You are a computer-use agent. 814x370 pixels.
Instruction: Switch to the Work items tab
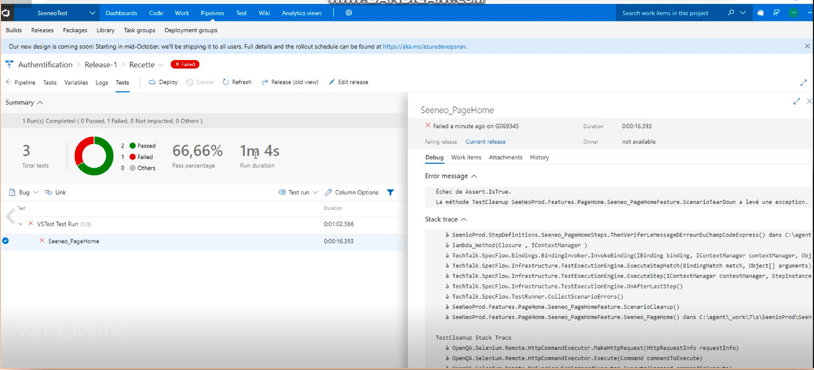[466, 157]
